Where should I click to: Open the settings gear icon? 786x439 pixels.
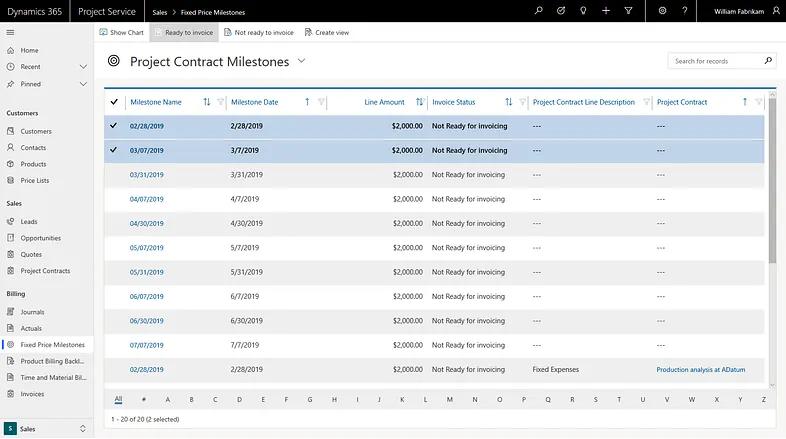(x=663, y=11)
